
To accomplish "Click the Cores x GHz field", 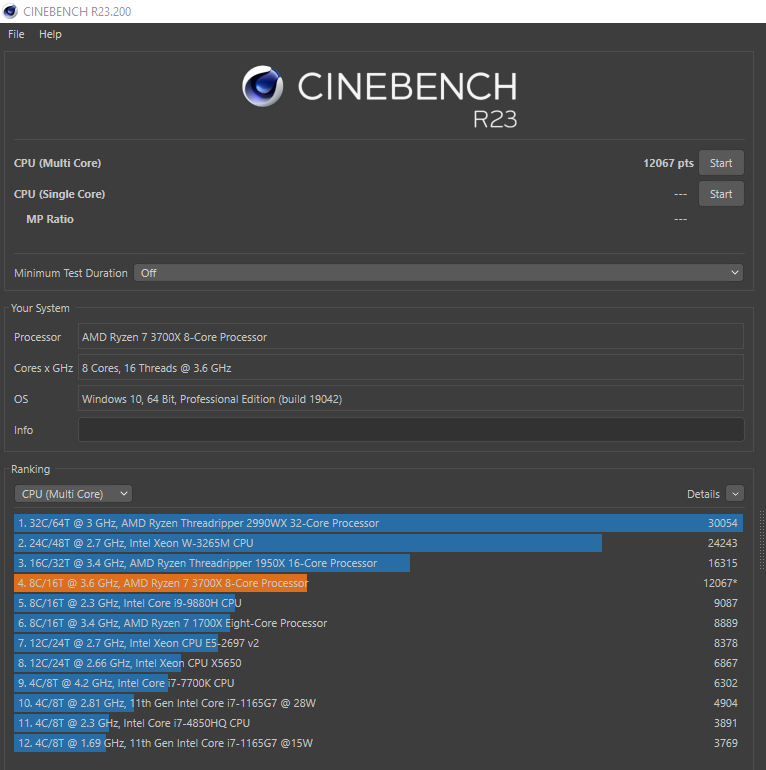I will 411,368.
